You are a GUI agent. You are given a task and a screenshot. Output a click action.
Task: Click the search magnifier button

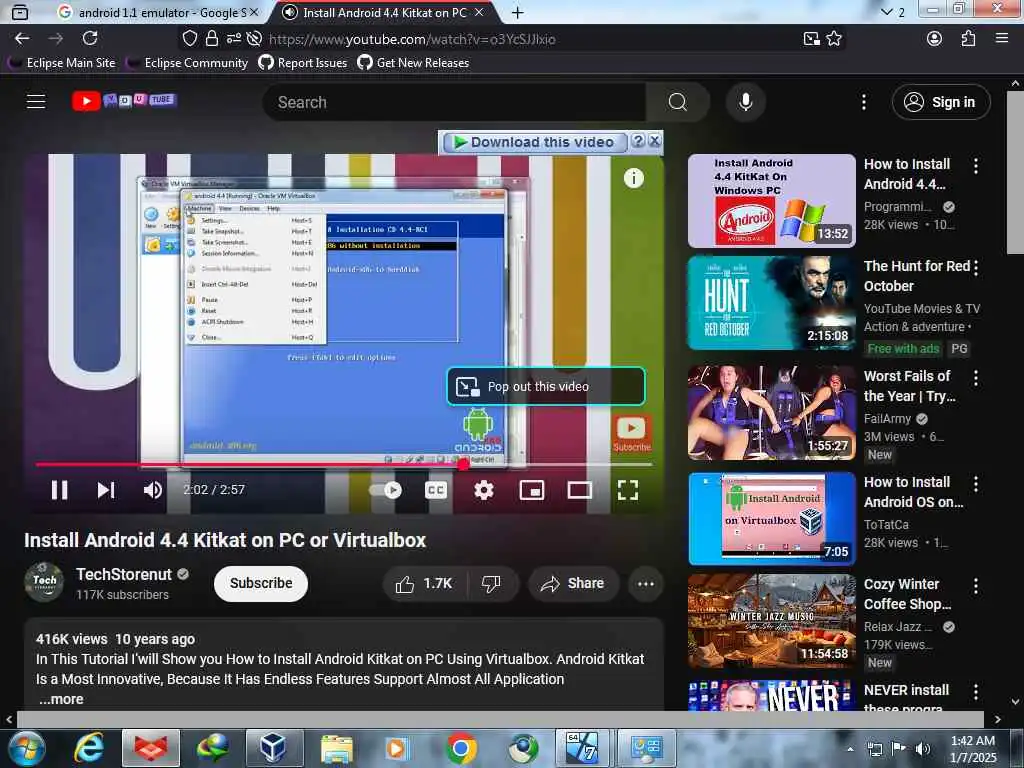(677, 103)
